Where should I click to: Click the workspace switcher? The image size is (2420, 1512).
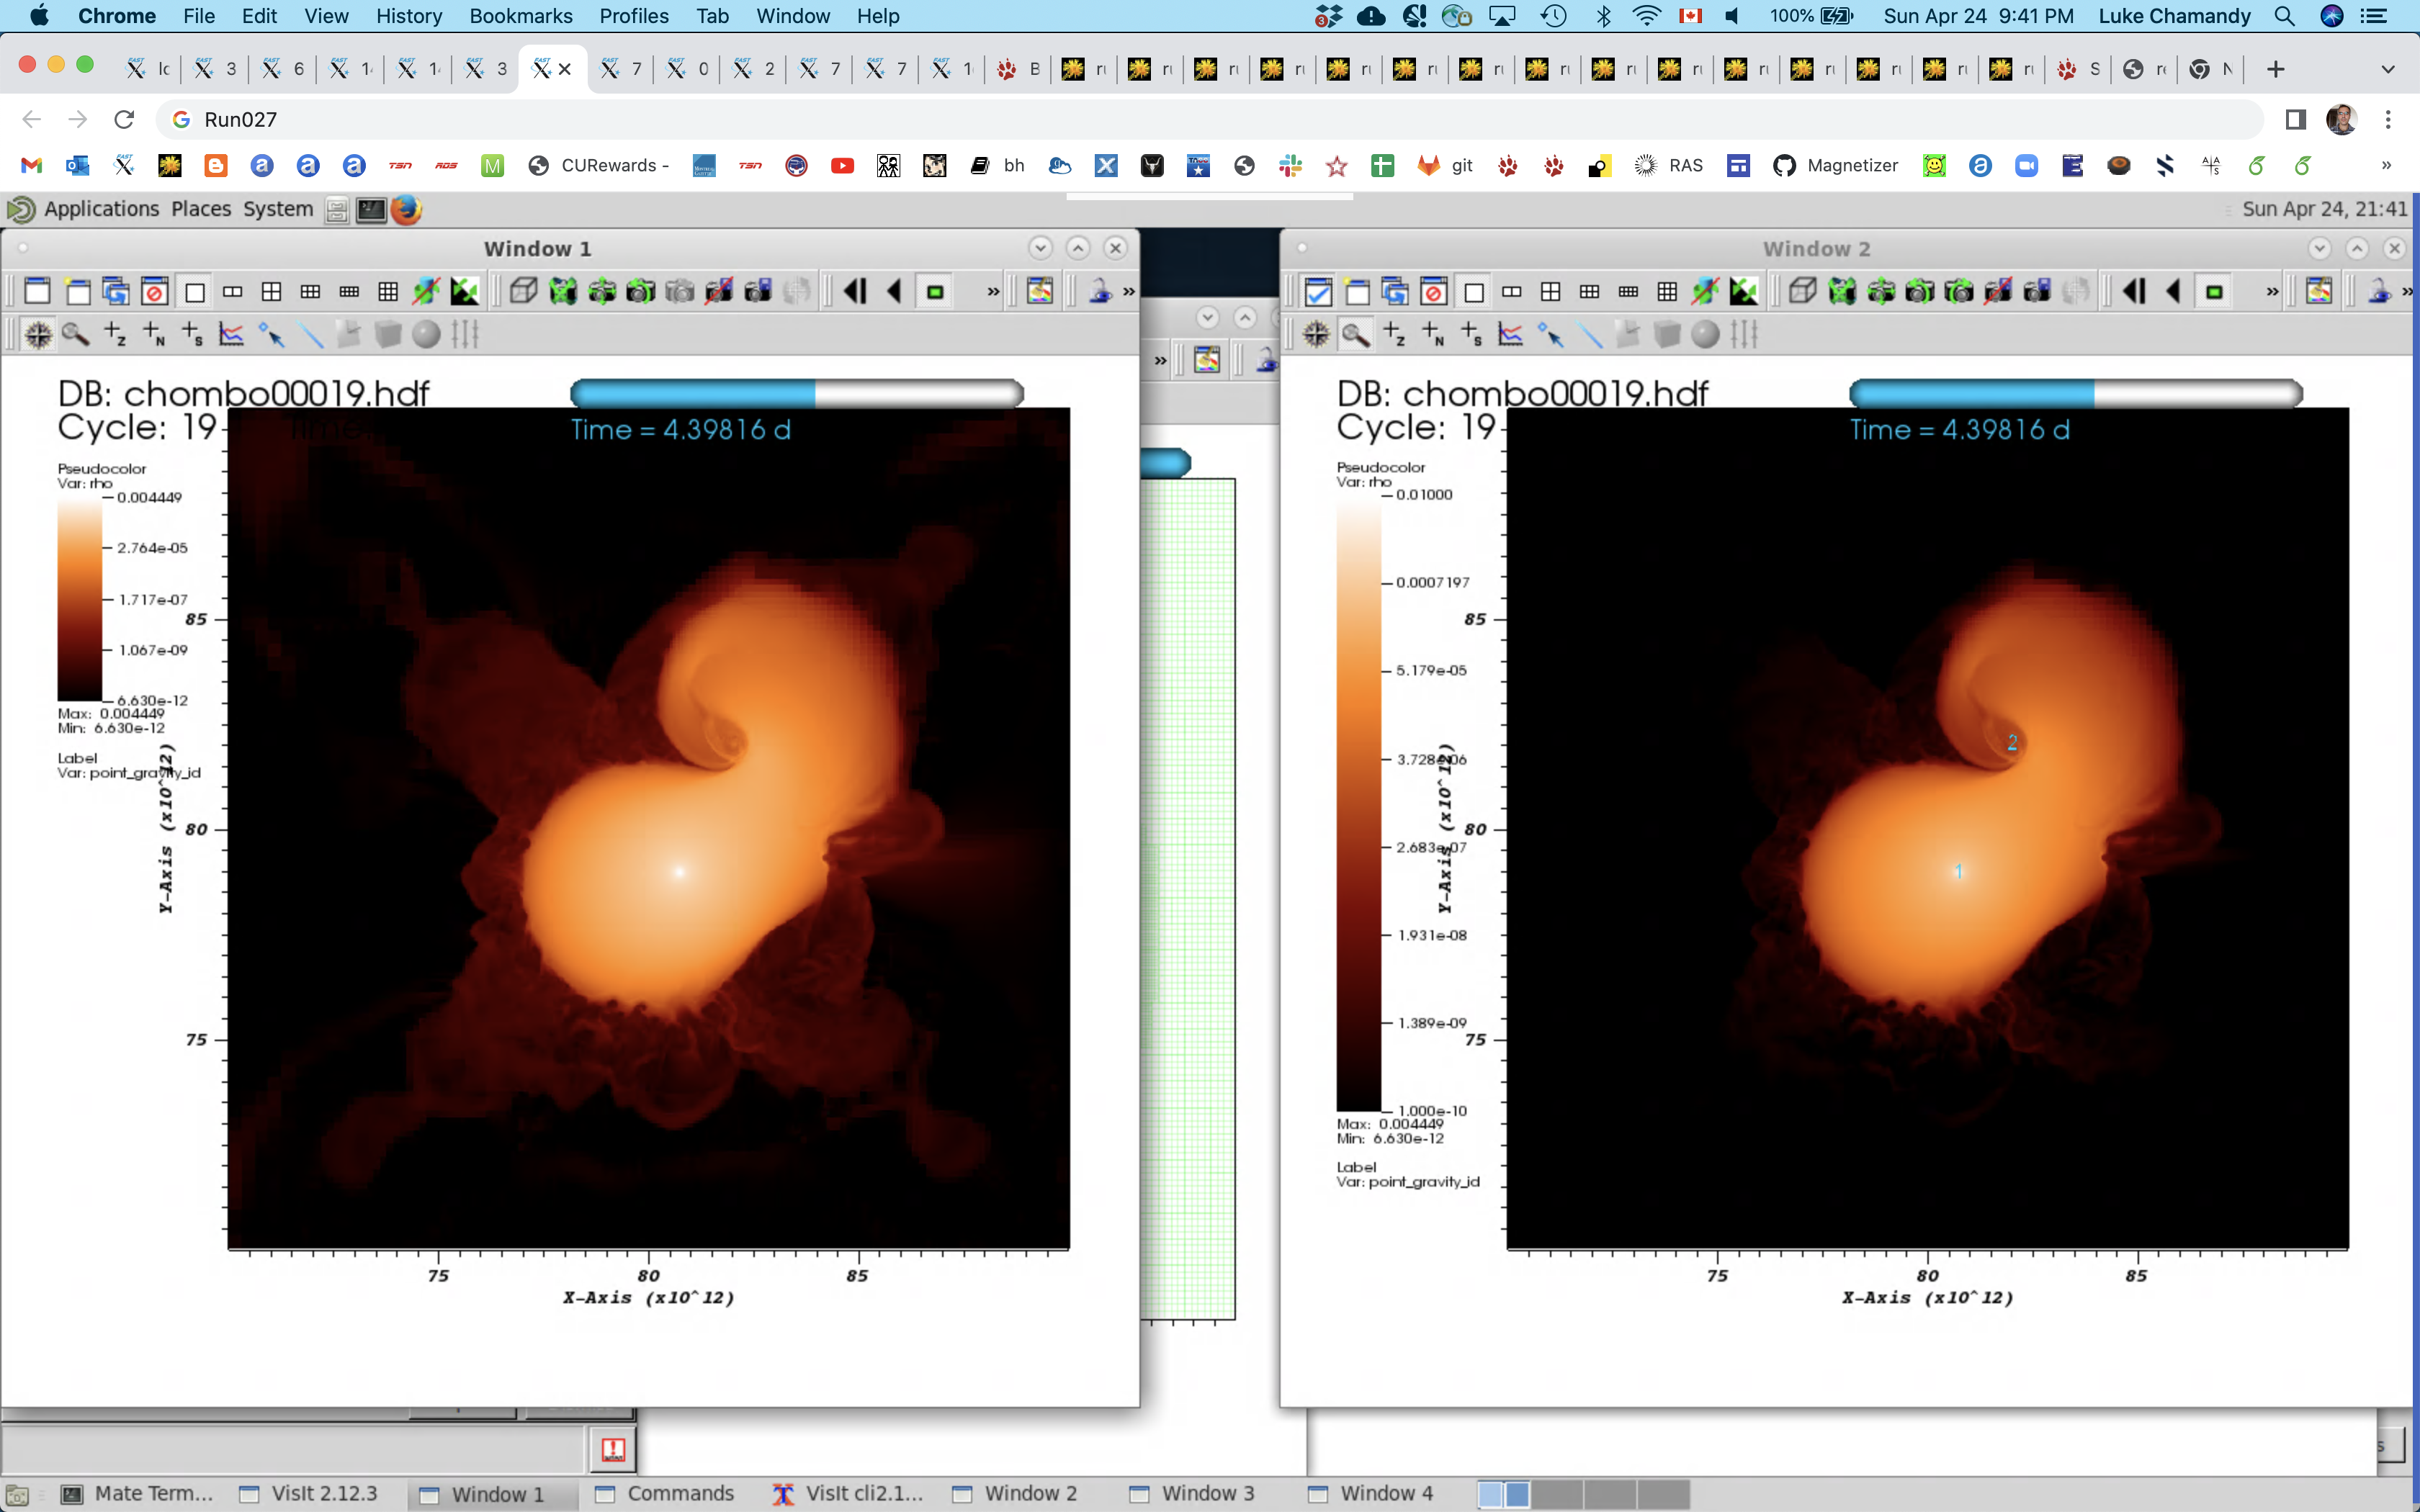coord(1584,1494)
